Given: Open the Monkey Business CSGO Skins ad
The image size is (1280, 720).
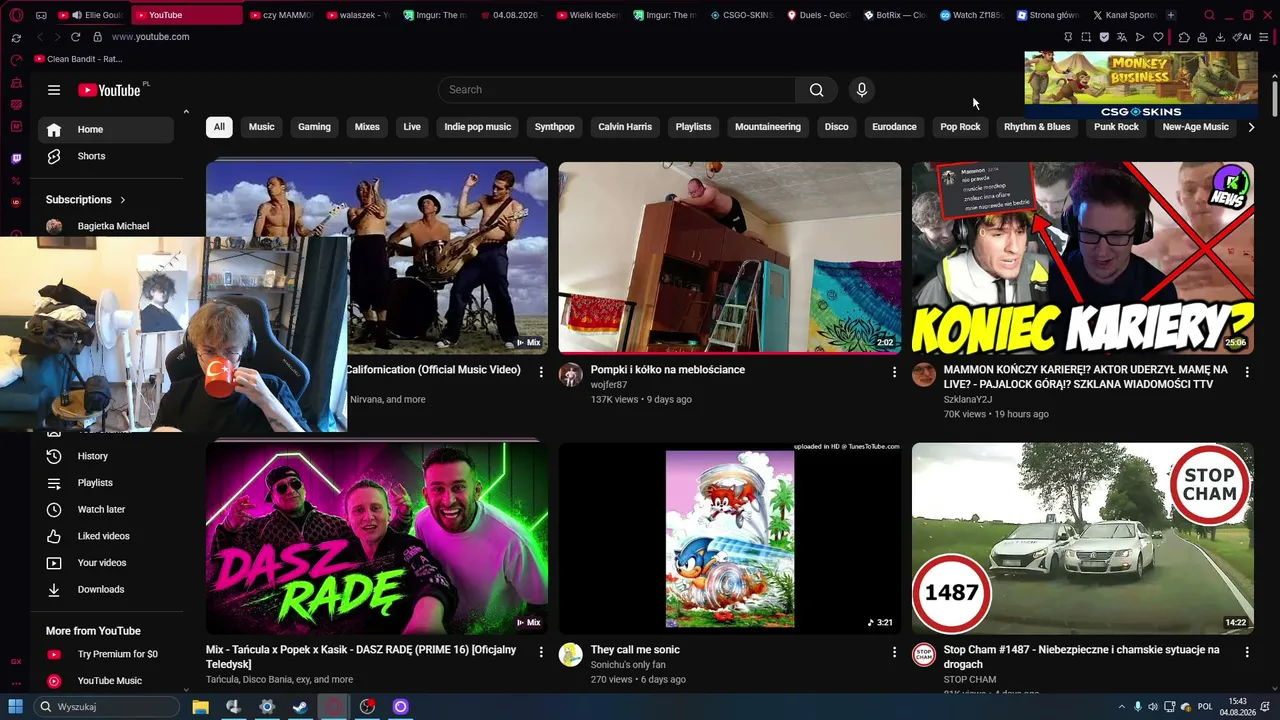Looking at the screenshot, I should click(x=1141, y=85).
